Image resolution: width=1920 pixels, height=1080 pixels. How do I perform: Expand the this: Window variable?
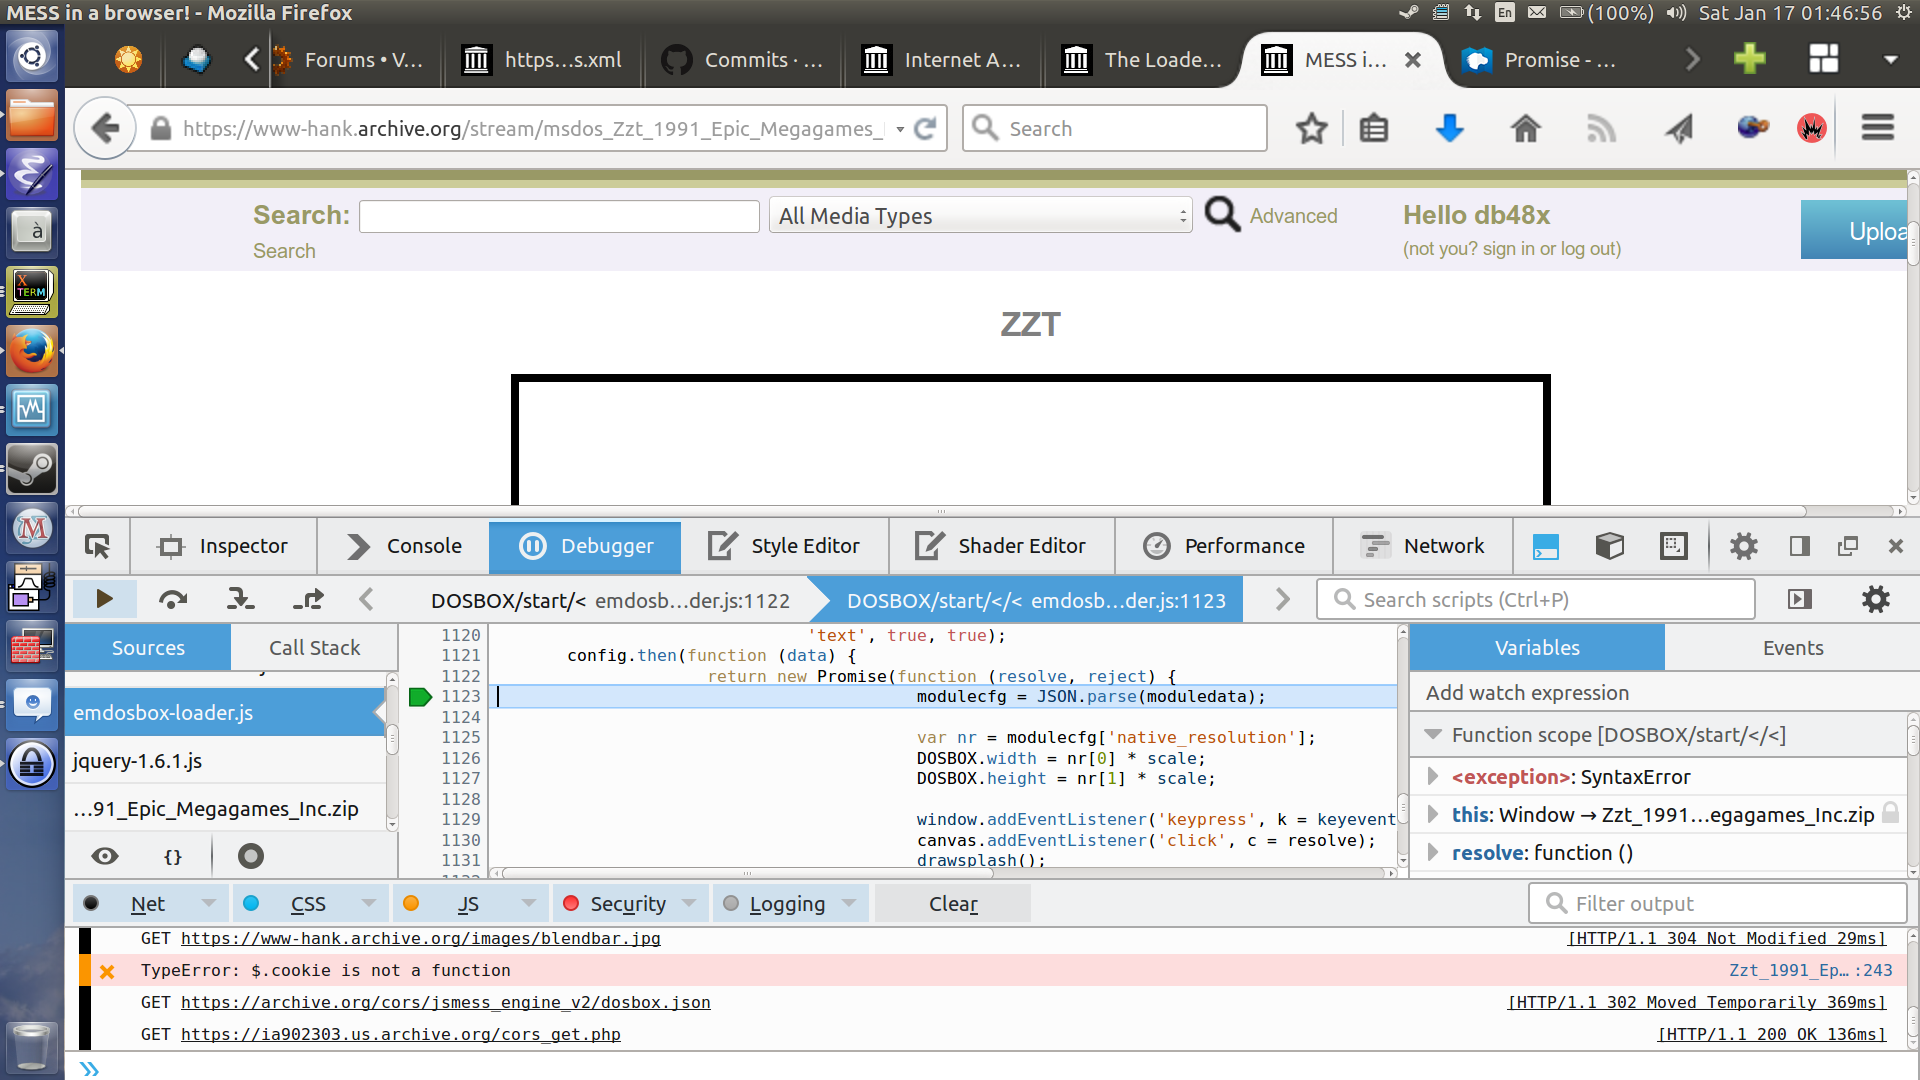[1433, 814]
